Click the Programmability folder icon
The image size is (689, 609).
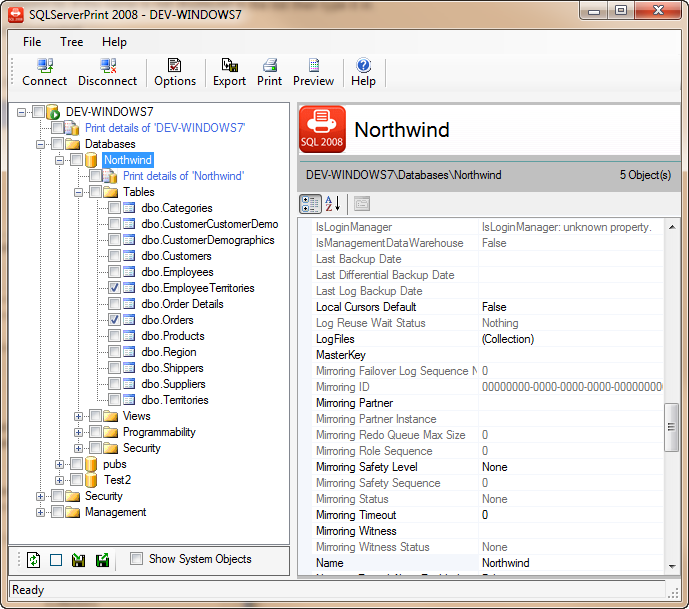coord(110,432)
